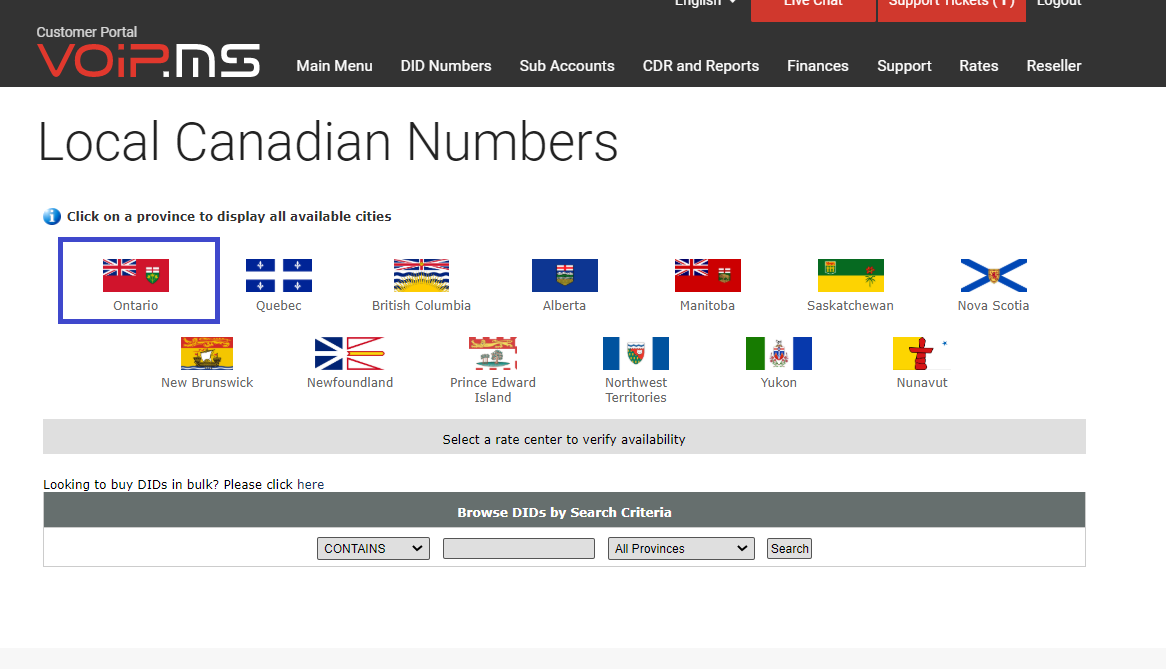Choose the Prince Edward Island flag
Screen dimensions: 1166x669
click(x=493, y=353)
